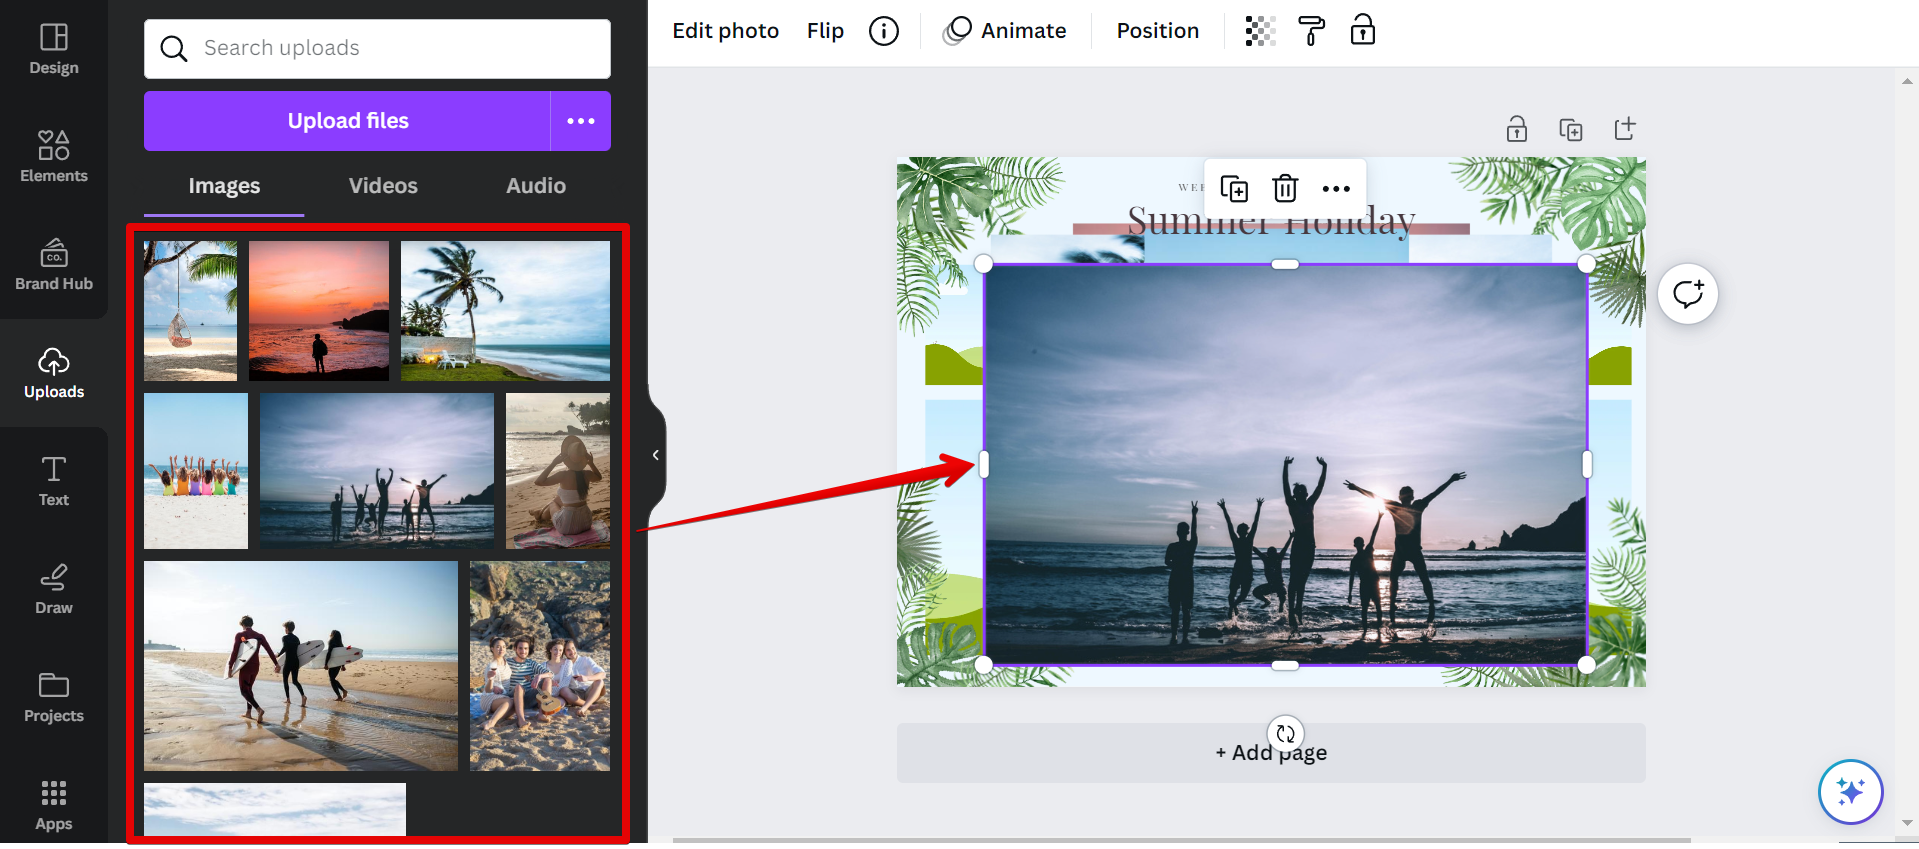This screenshot has height=849, width=1919.
Task: Open the Projects panel
Action: point(54,697)
